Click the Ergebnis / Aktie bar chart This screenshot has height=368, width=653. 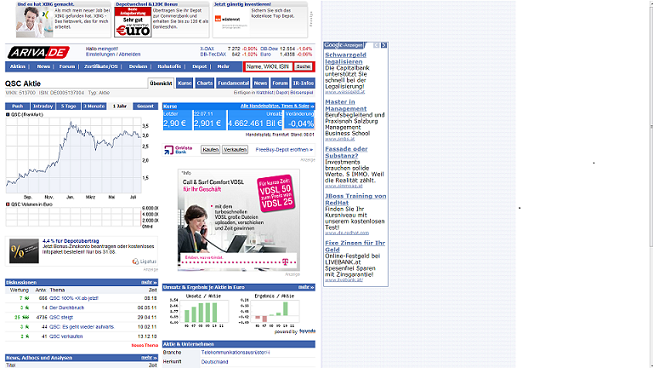269,311
